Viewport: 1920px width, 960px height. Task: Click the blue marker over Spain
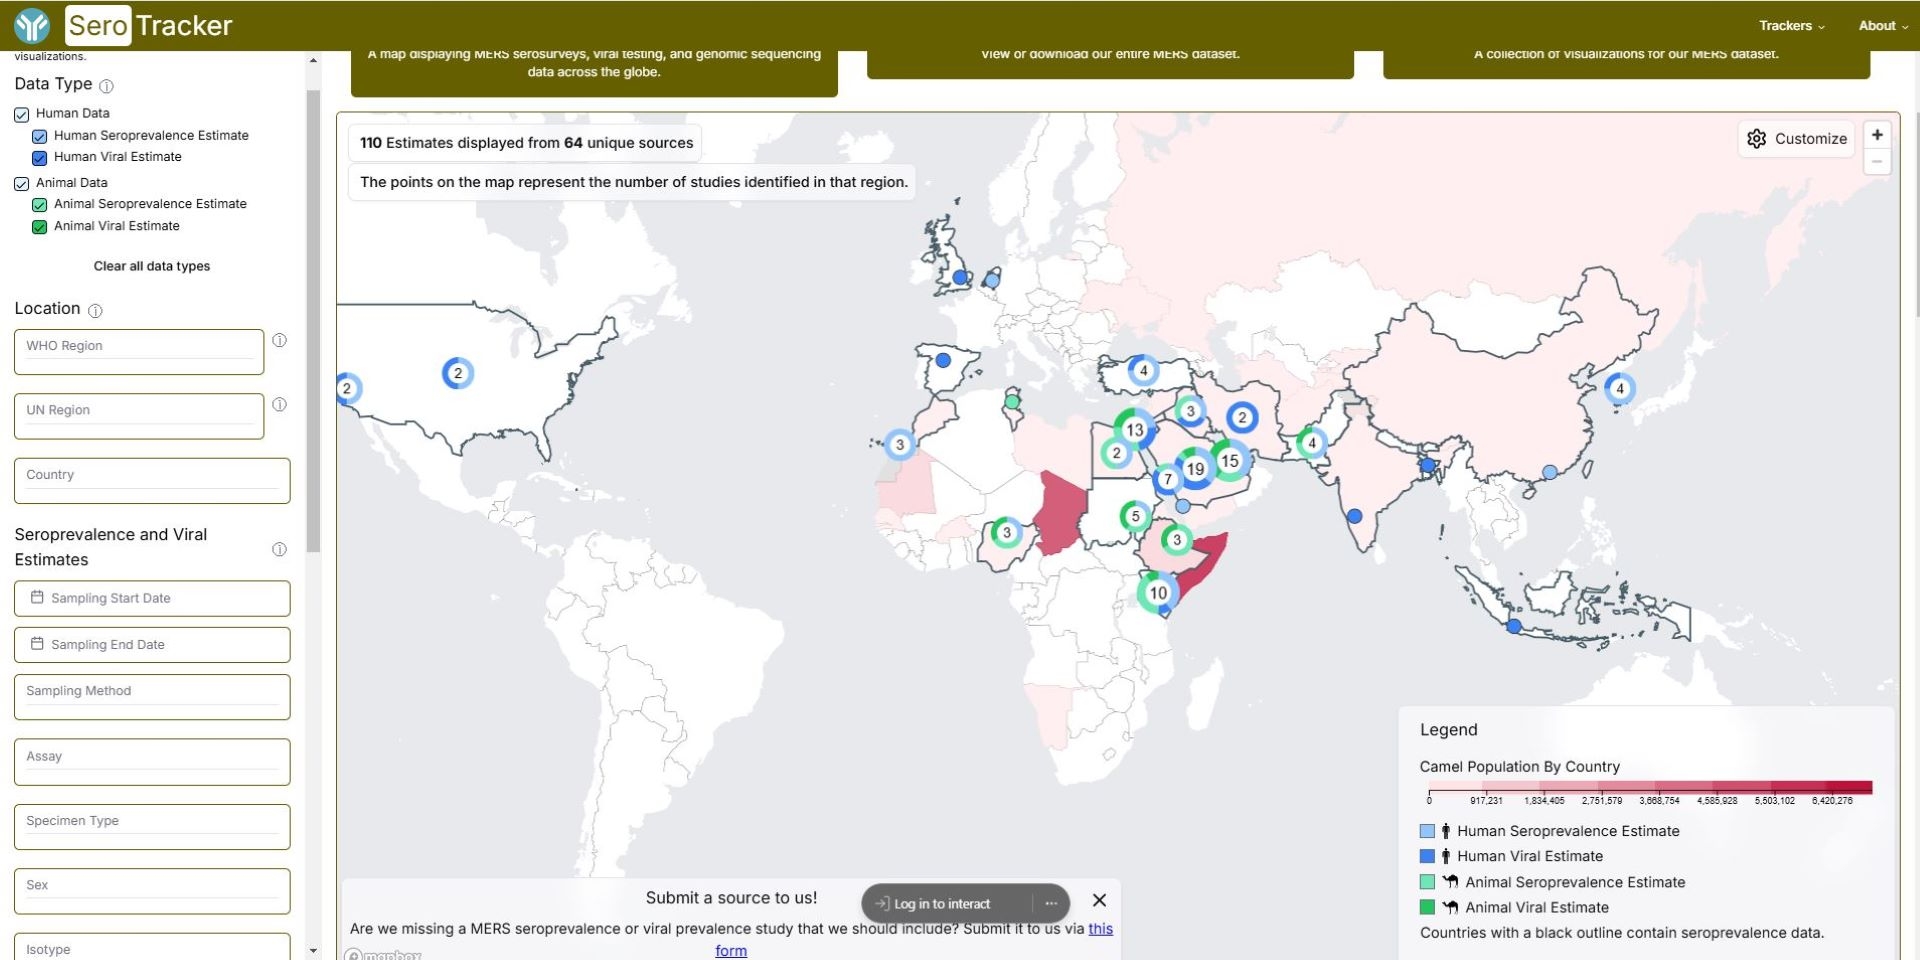(943, 360)
